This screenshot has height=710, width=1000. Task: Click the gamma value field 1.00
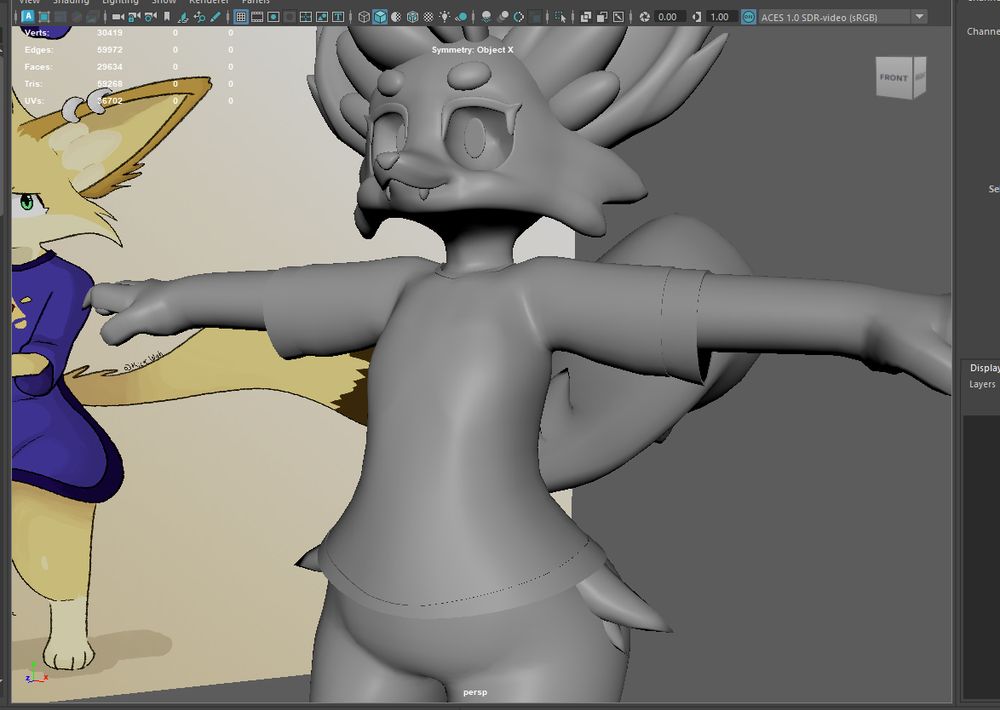pos(721,17)
